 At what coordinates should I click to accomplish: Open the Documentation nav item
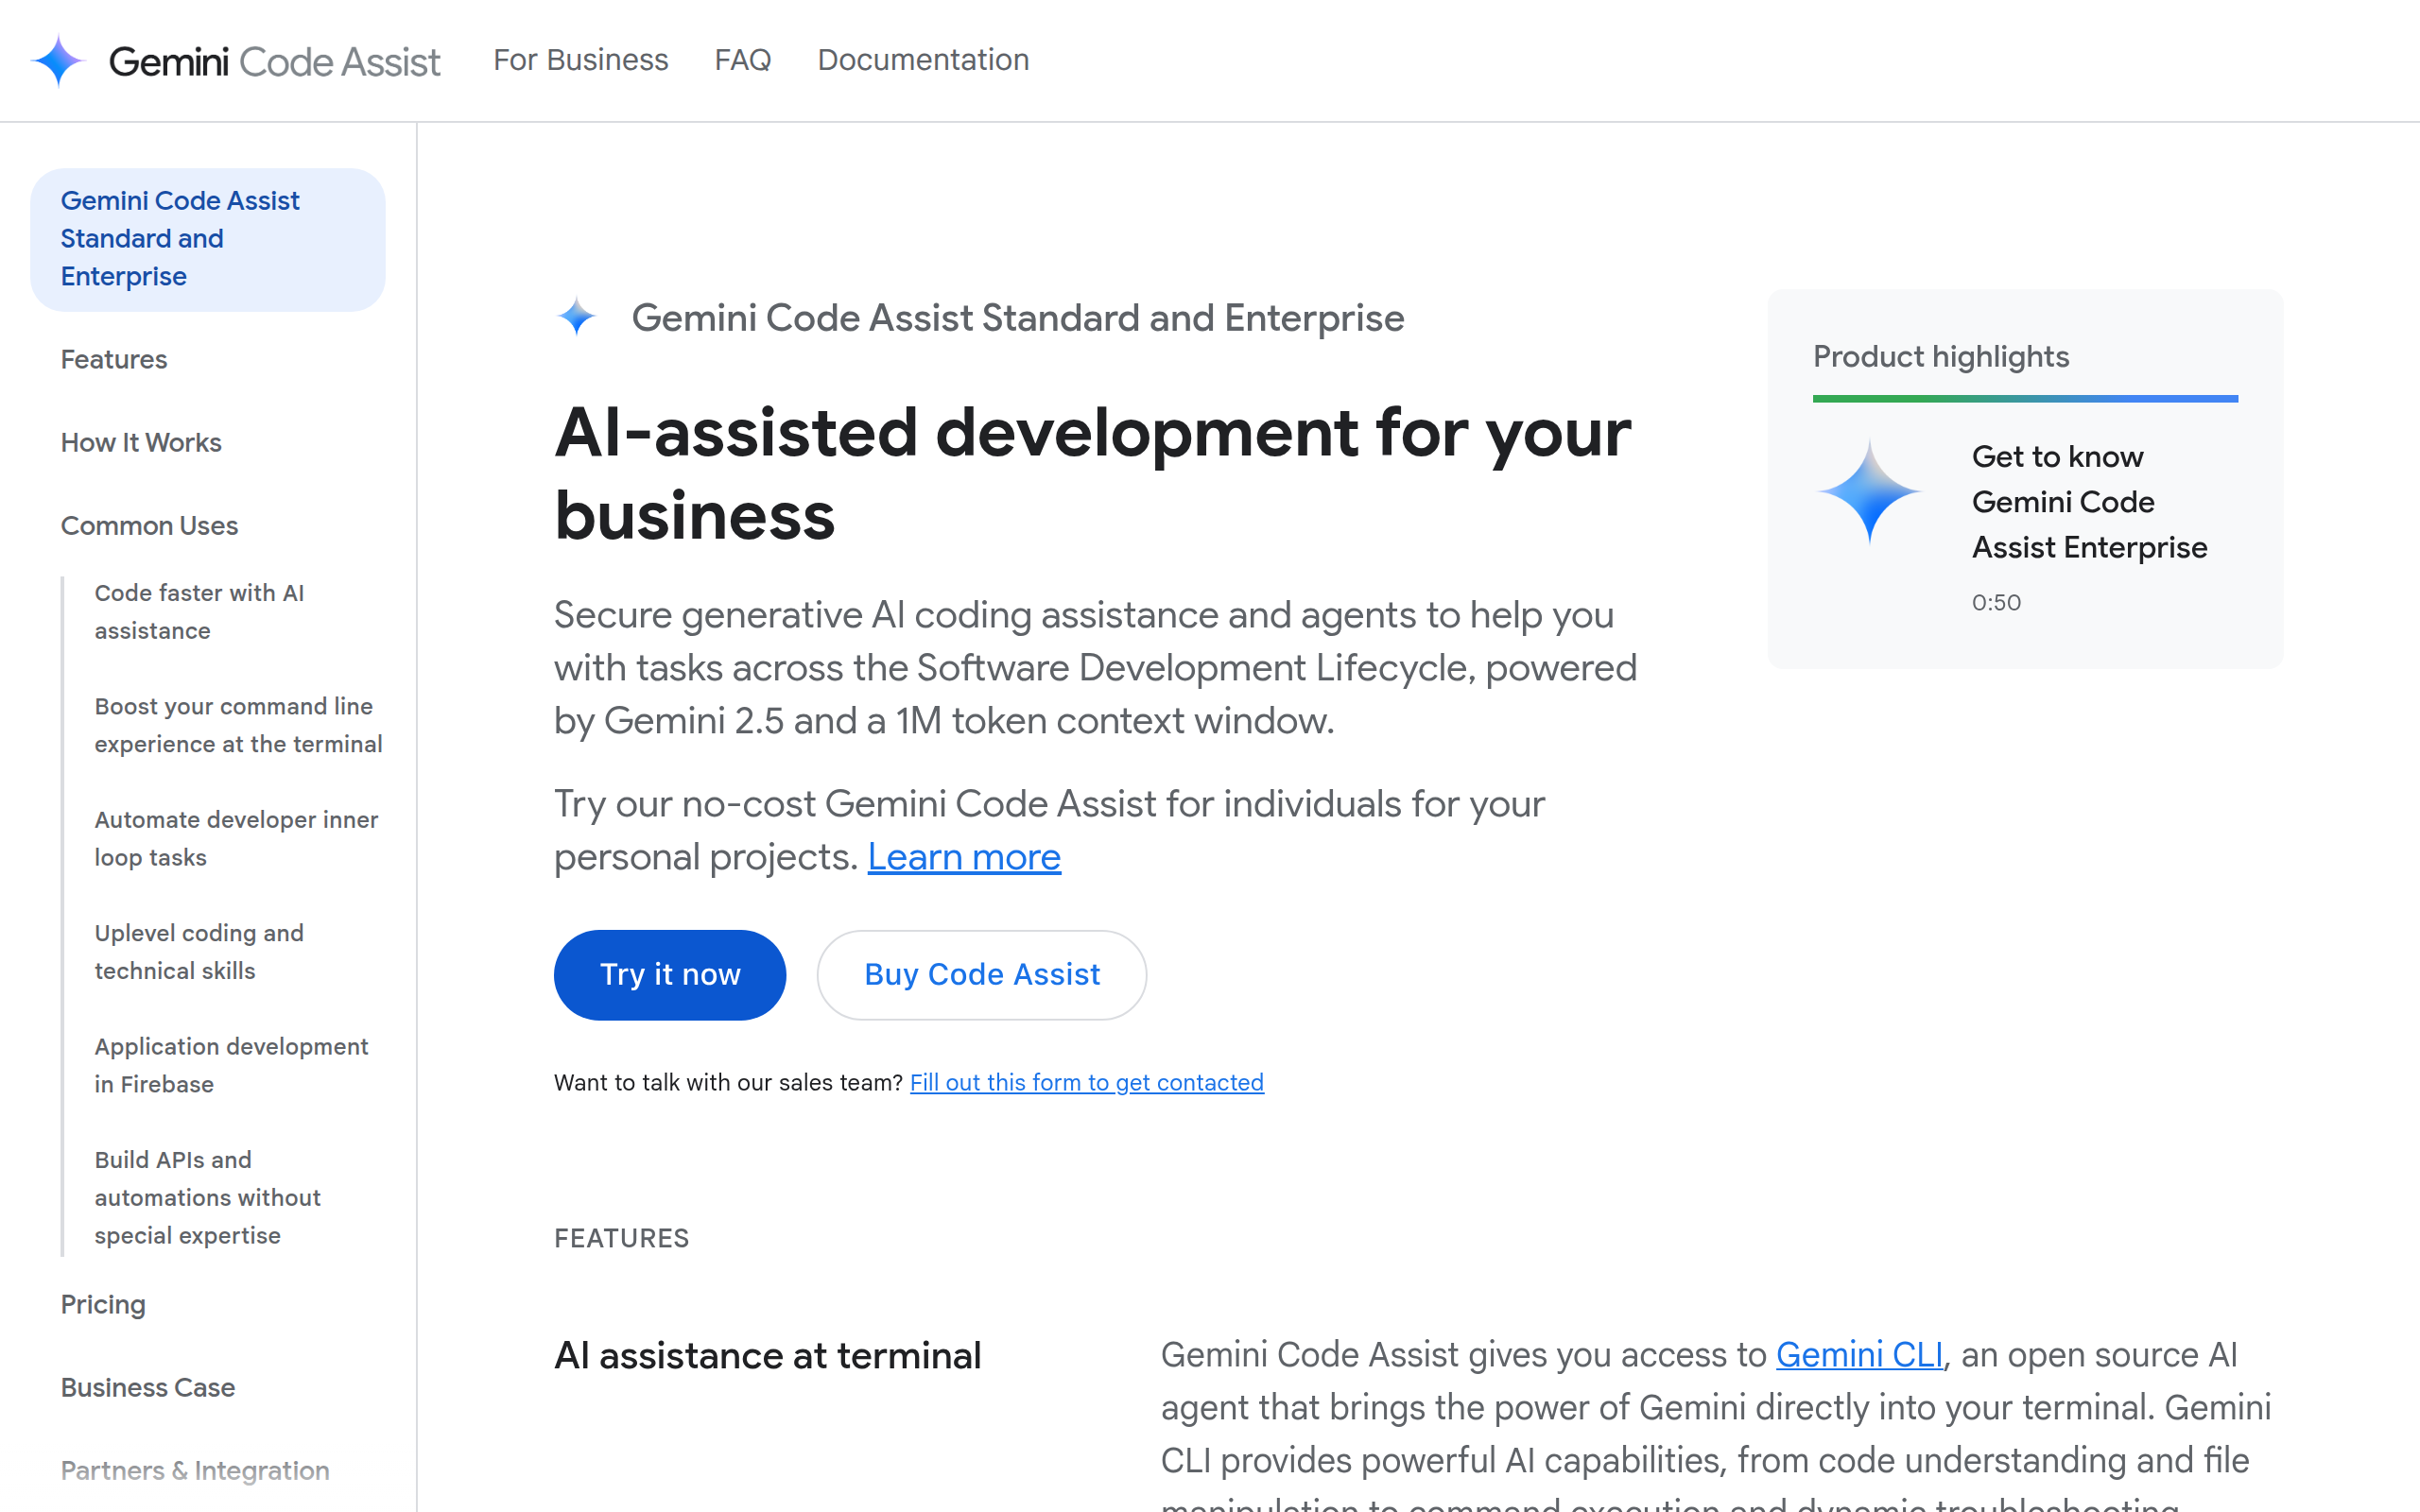pos(923,60)
